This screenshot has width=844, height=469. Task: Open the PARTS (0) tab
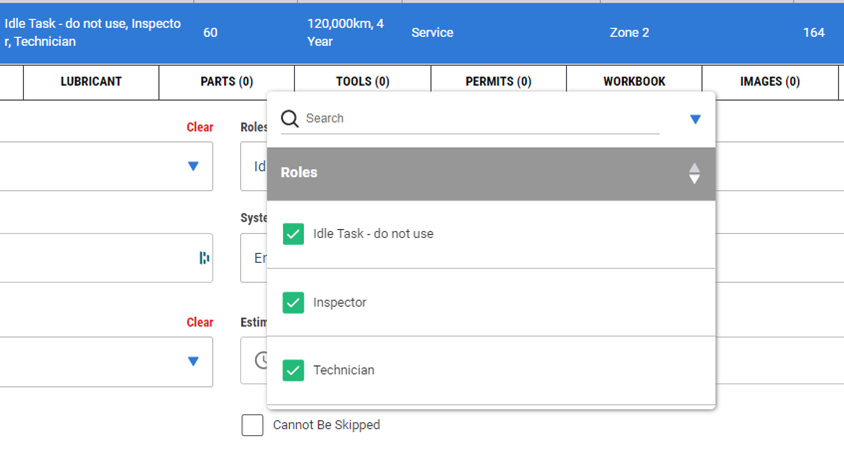[x=227, y=82]
